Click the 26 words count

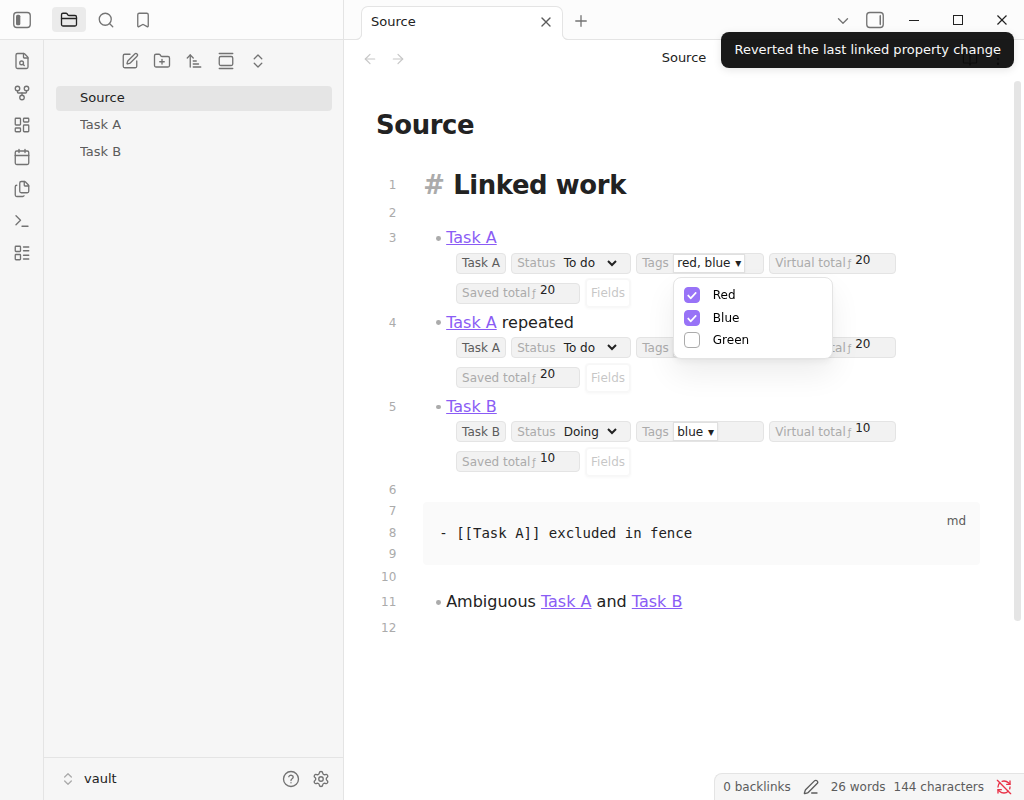coord(857,787)
